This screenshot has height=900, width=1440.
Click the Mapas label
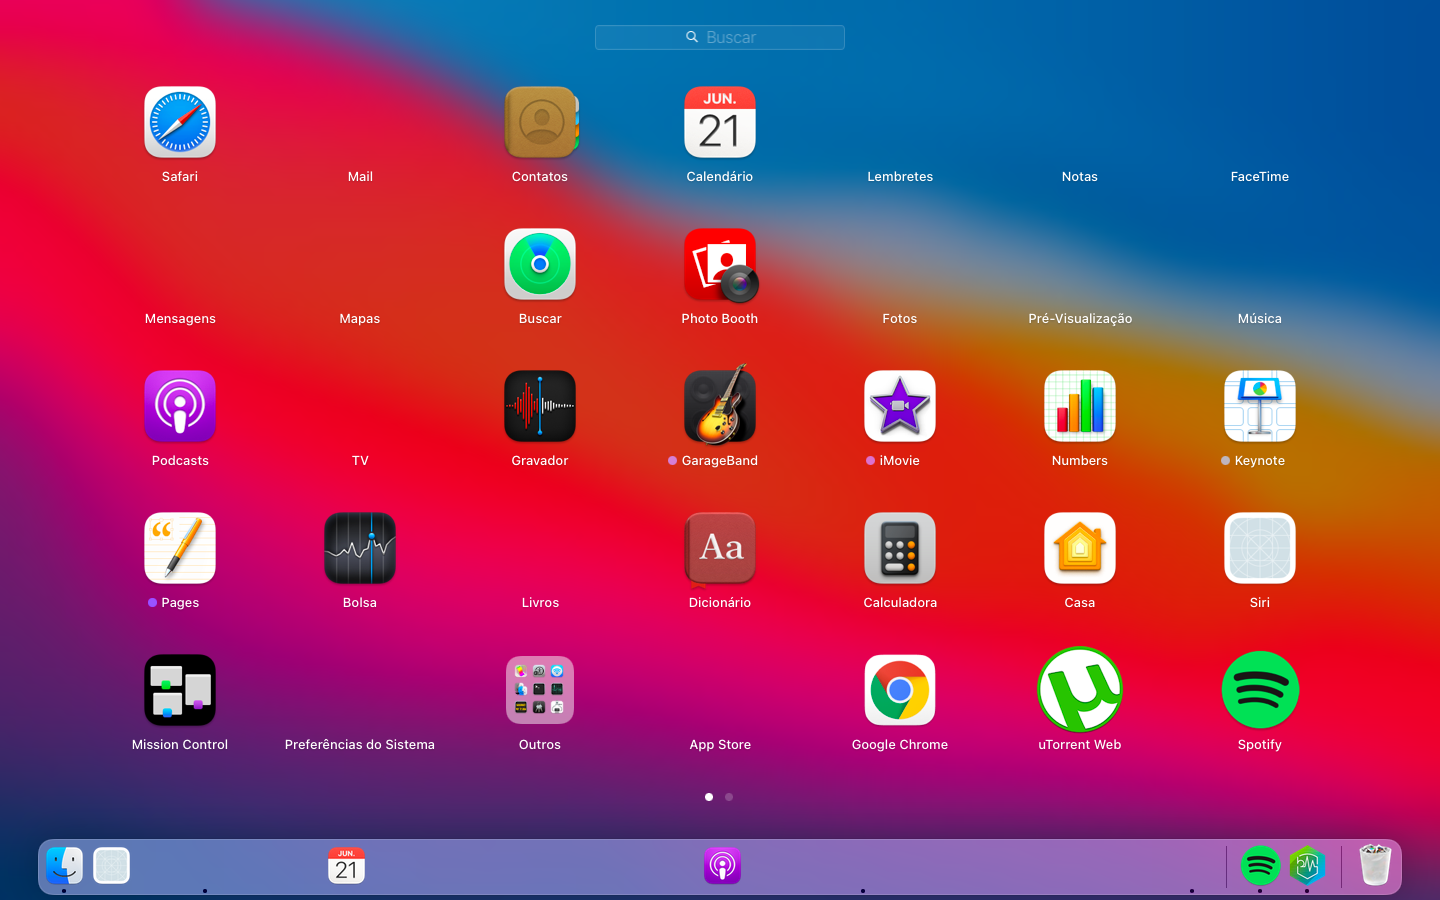[x=360, y=319]
